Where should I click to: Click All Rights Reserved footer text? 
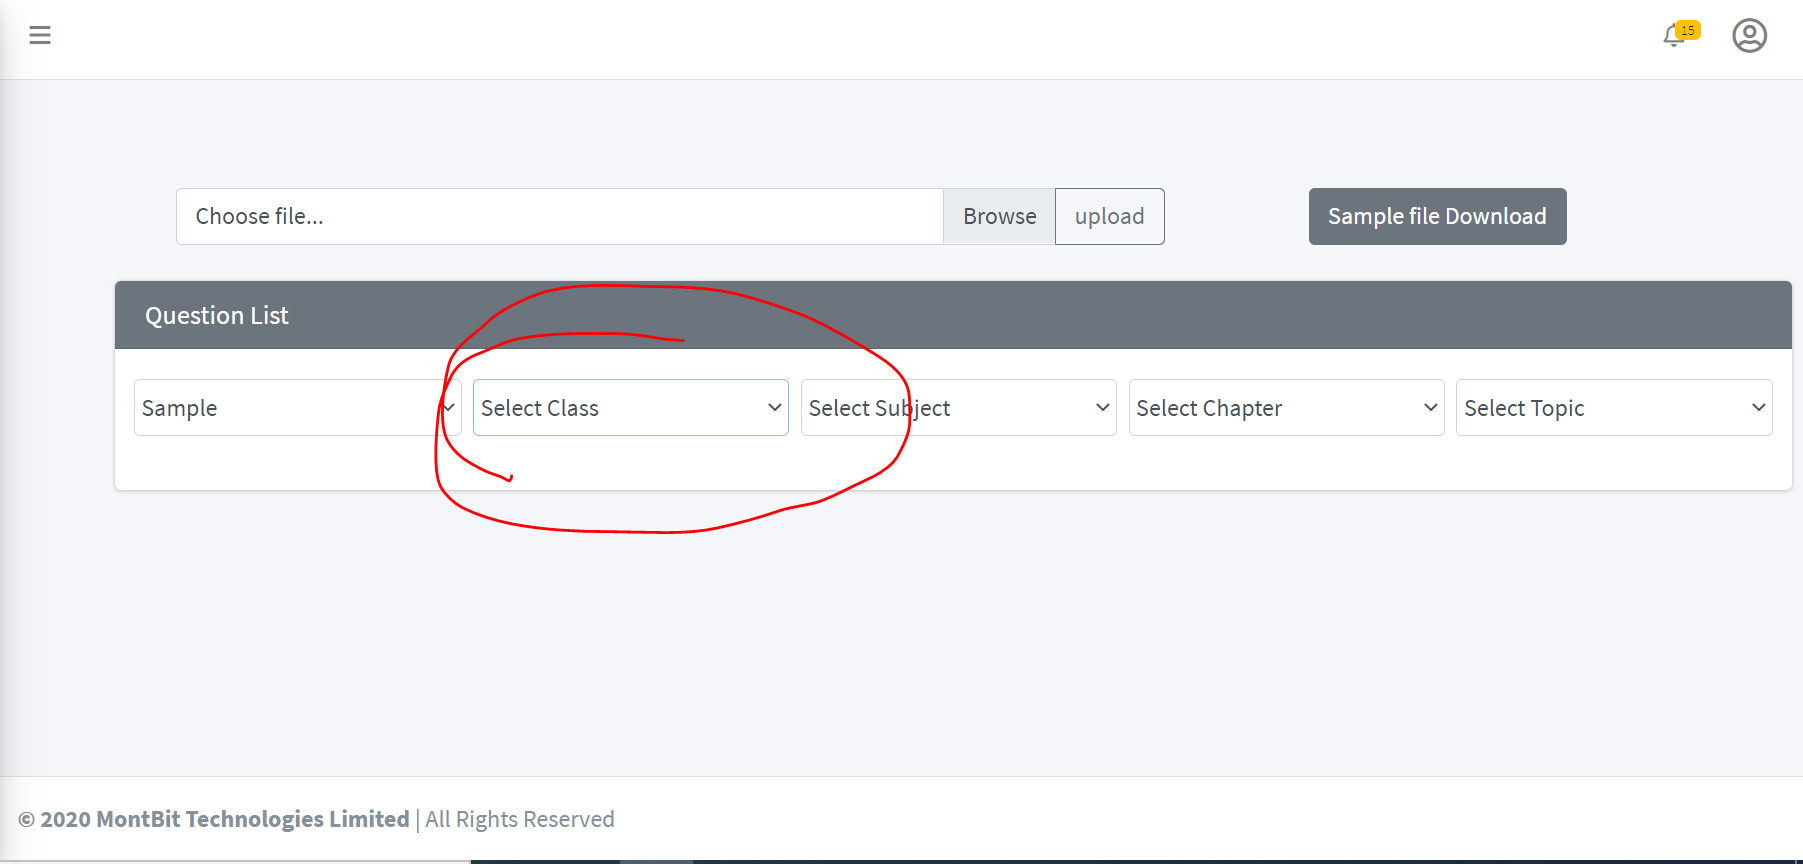pyautogui.click(x=520, y=819)
